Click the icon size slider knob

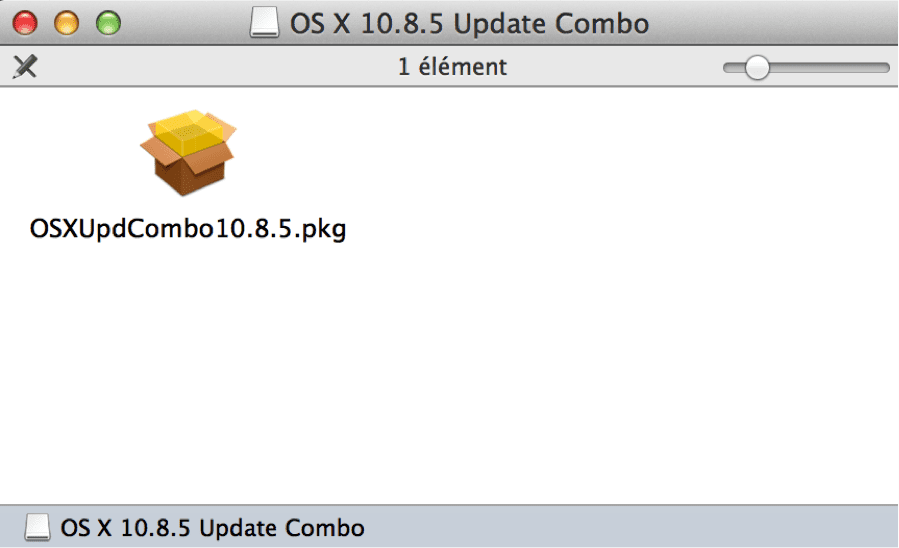758,68
